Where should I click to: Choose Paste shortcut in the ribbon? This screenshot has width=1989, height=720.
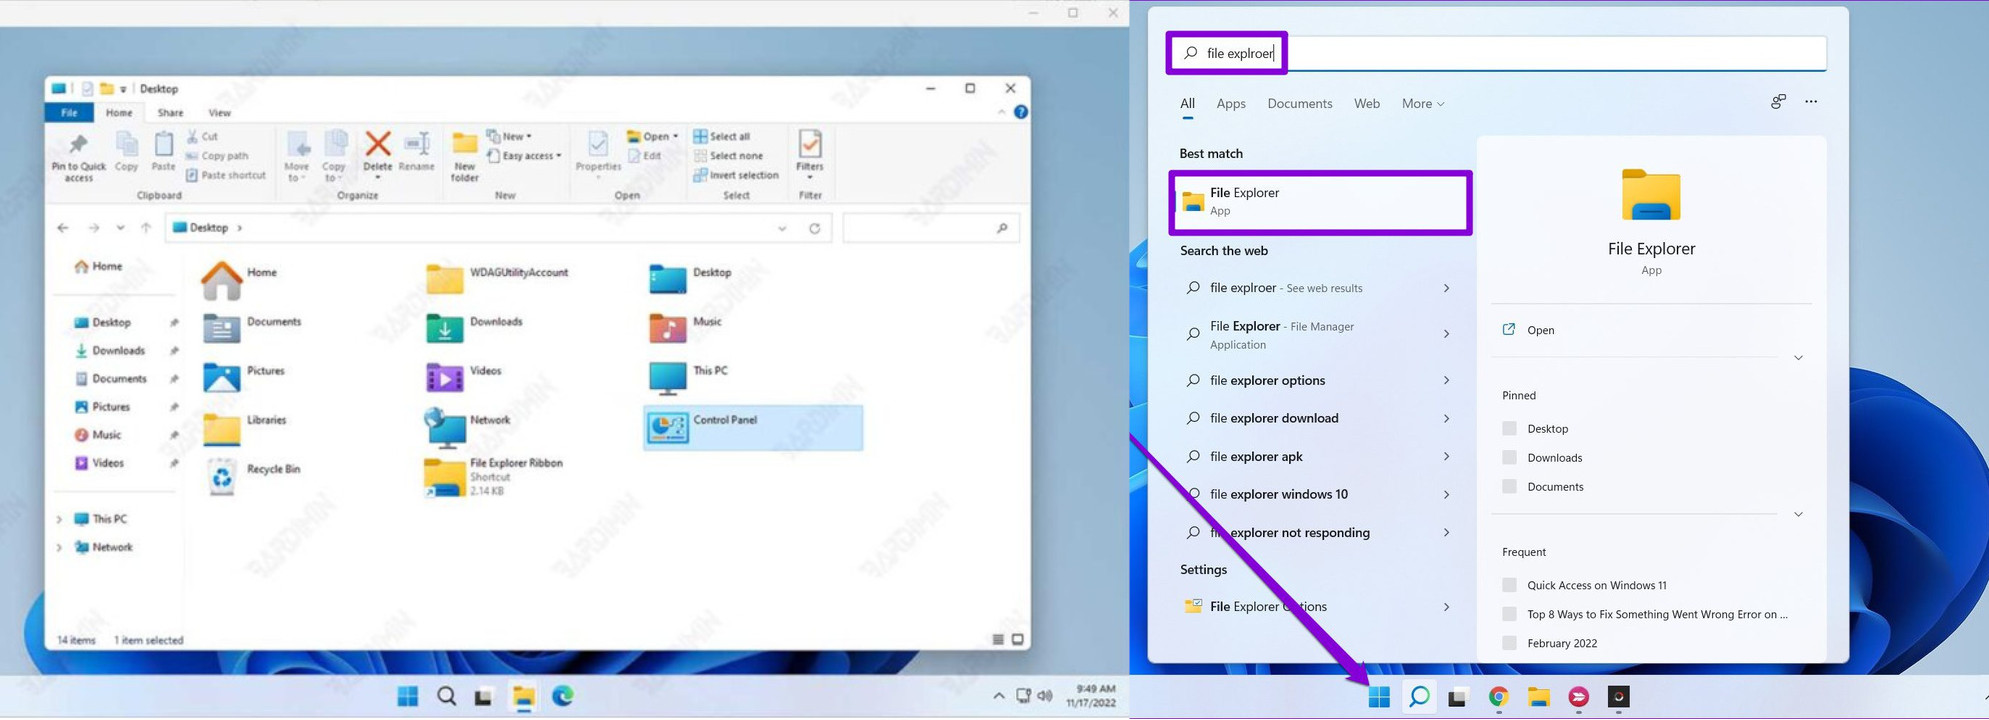click(226, 175)
